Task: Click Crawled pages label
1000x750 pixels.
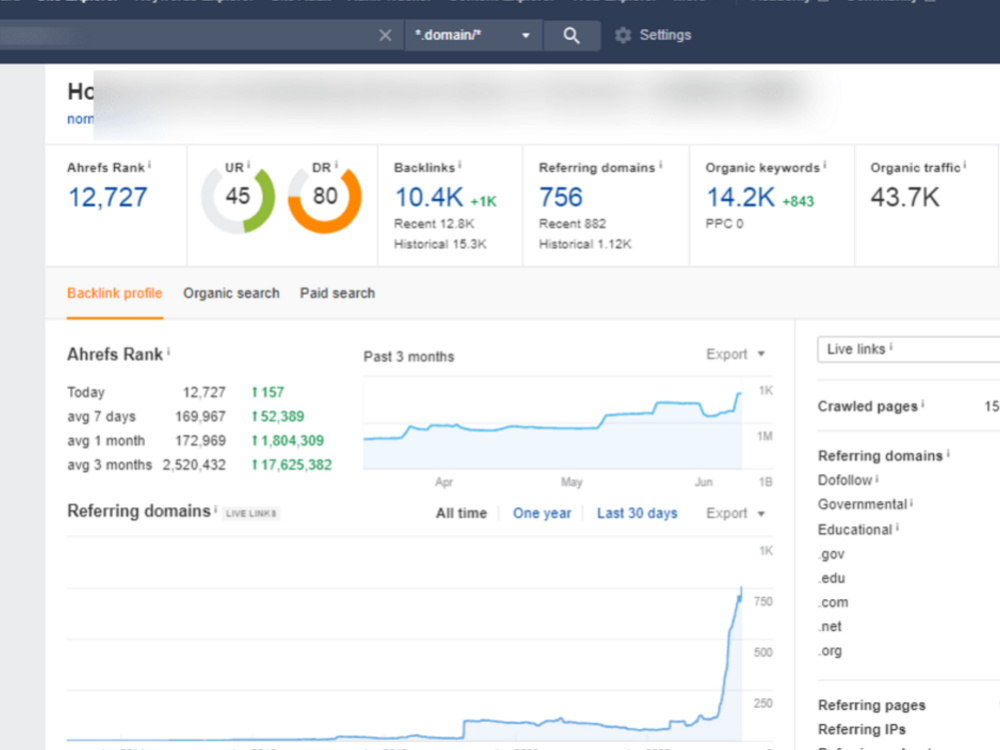Action: [x=867, y=406]
